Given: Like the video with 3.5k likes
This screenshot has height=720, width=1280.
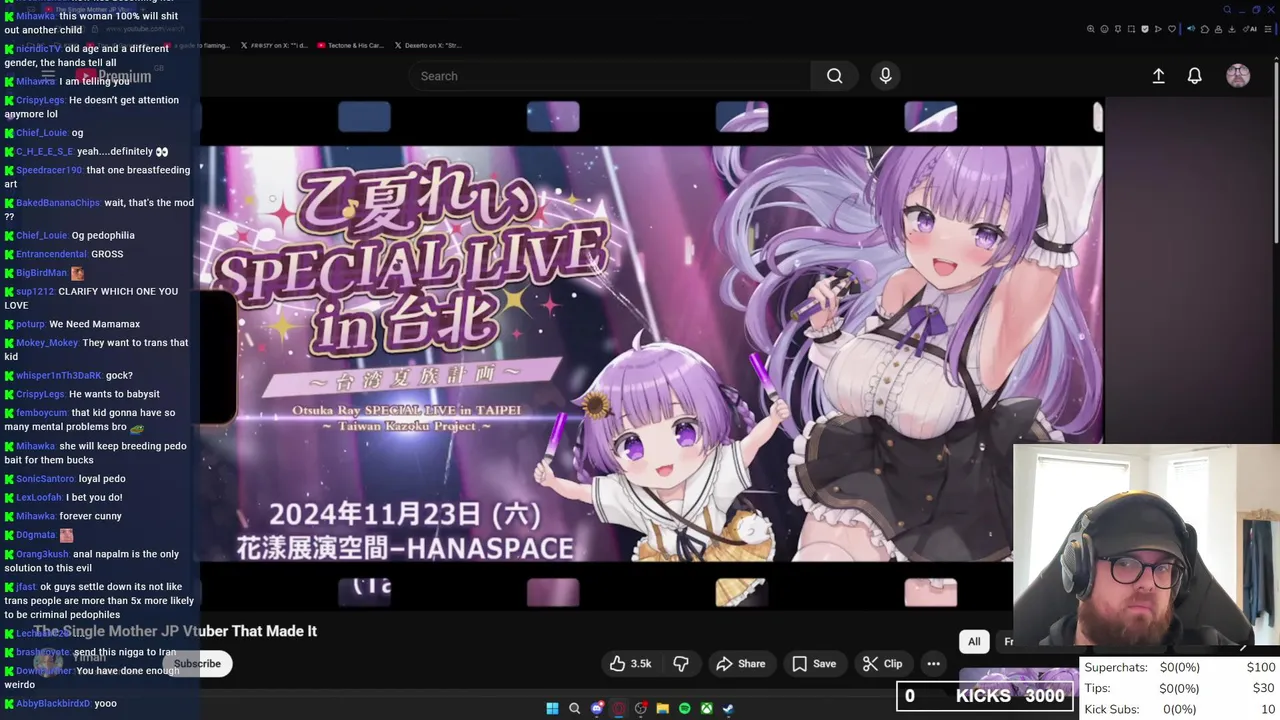Looking at the screenshot, I should (x=630, y=664).
